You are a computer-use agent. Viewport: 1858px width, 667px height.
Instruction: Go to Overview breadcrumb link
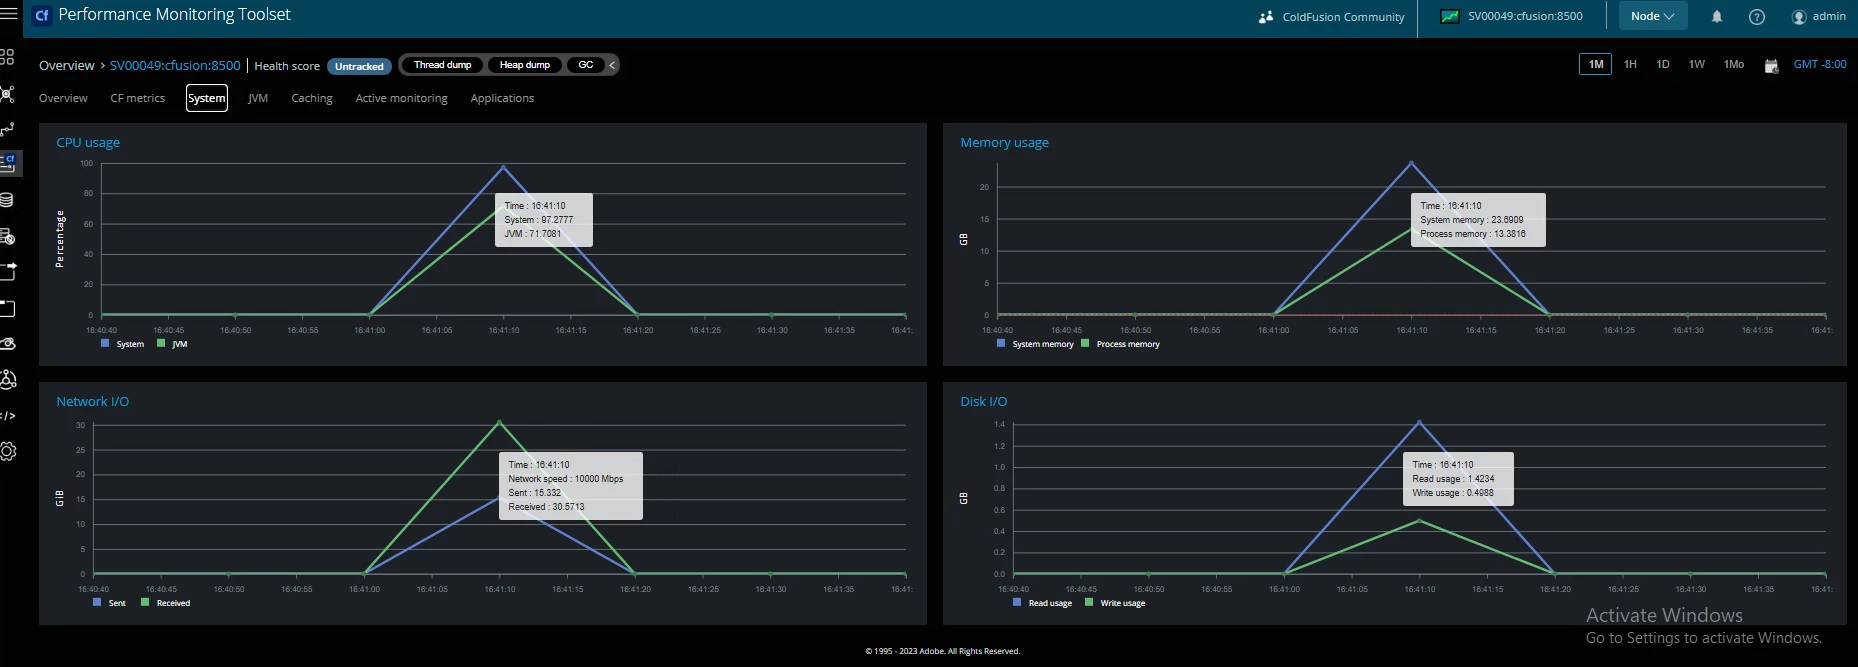(67, 65)
